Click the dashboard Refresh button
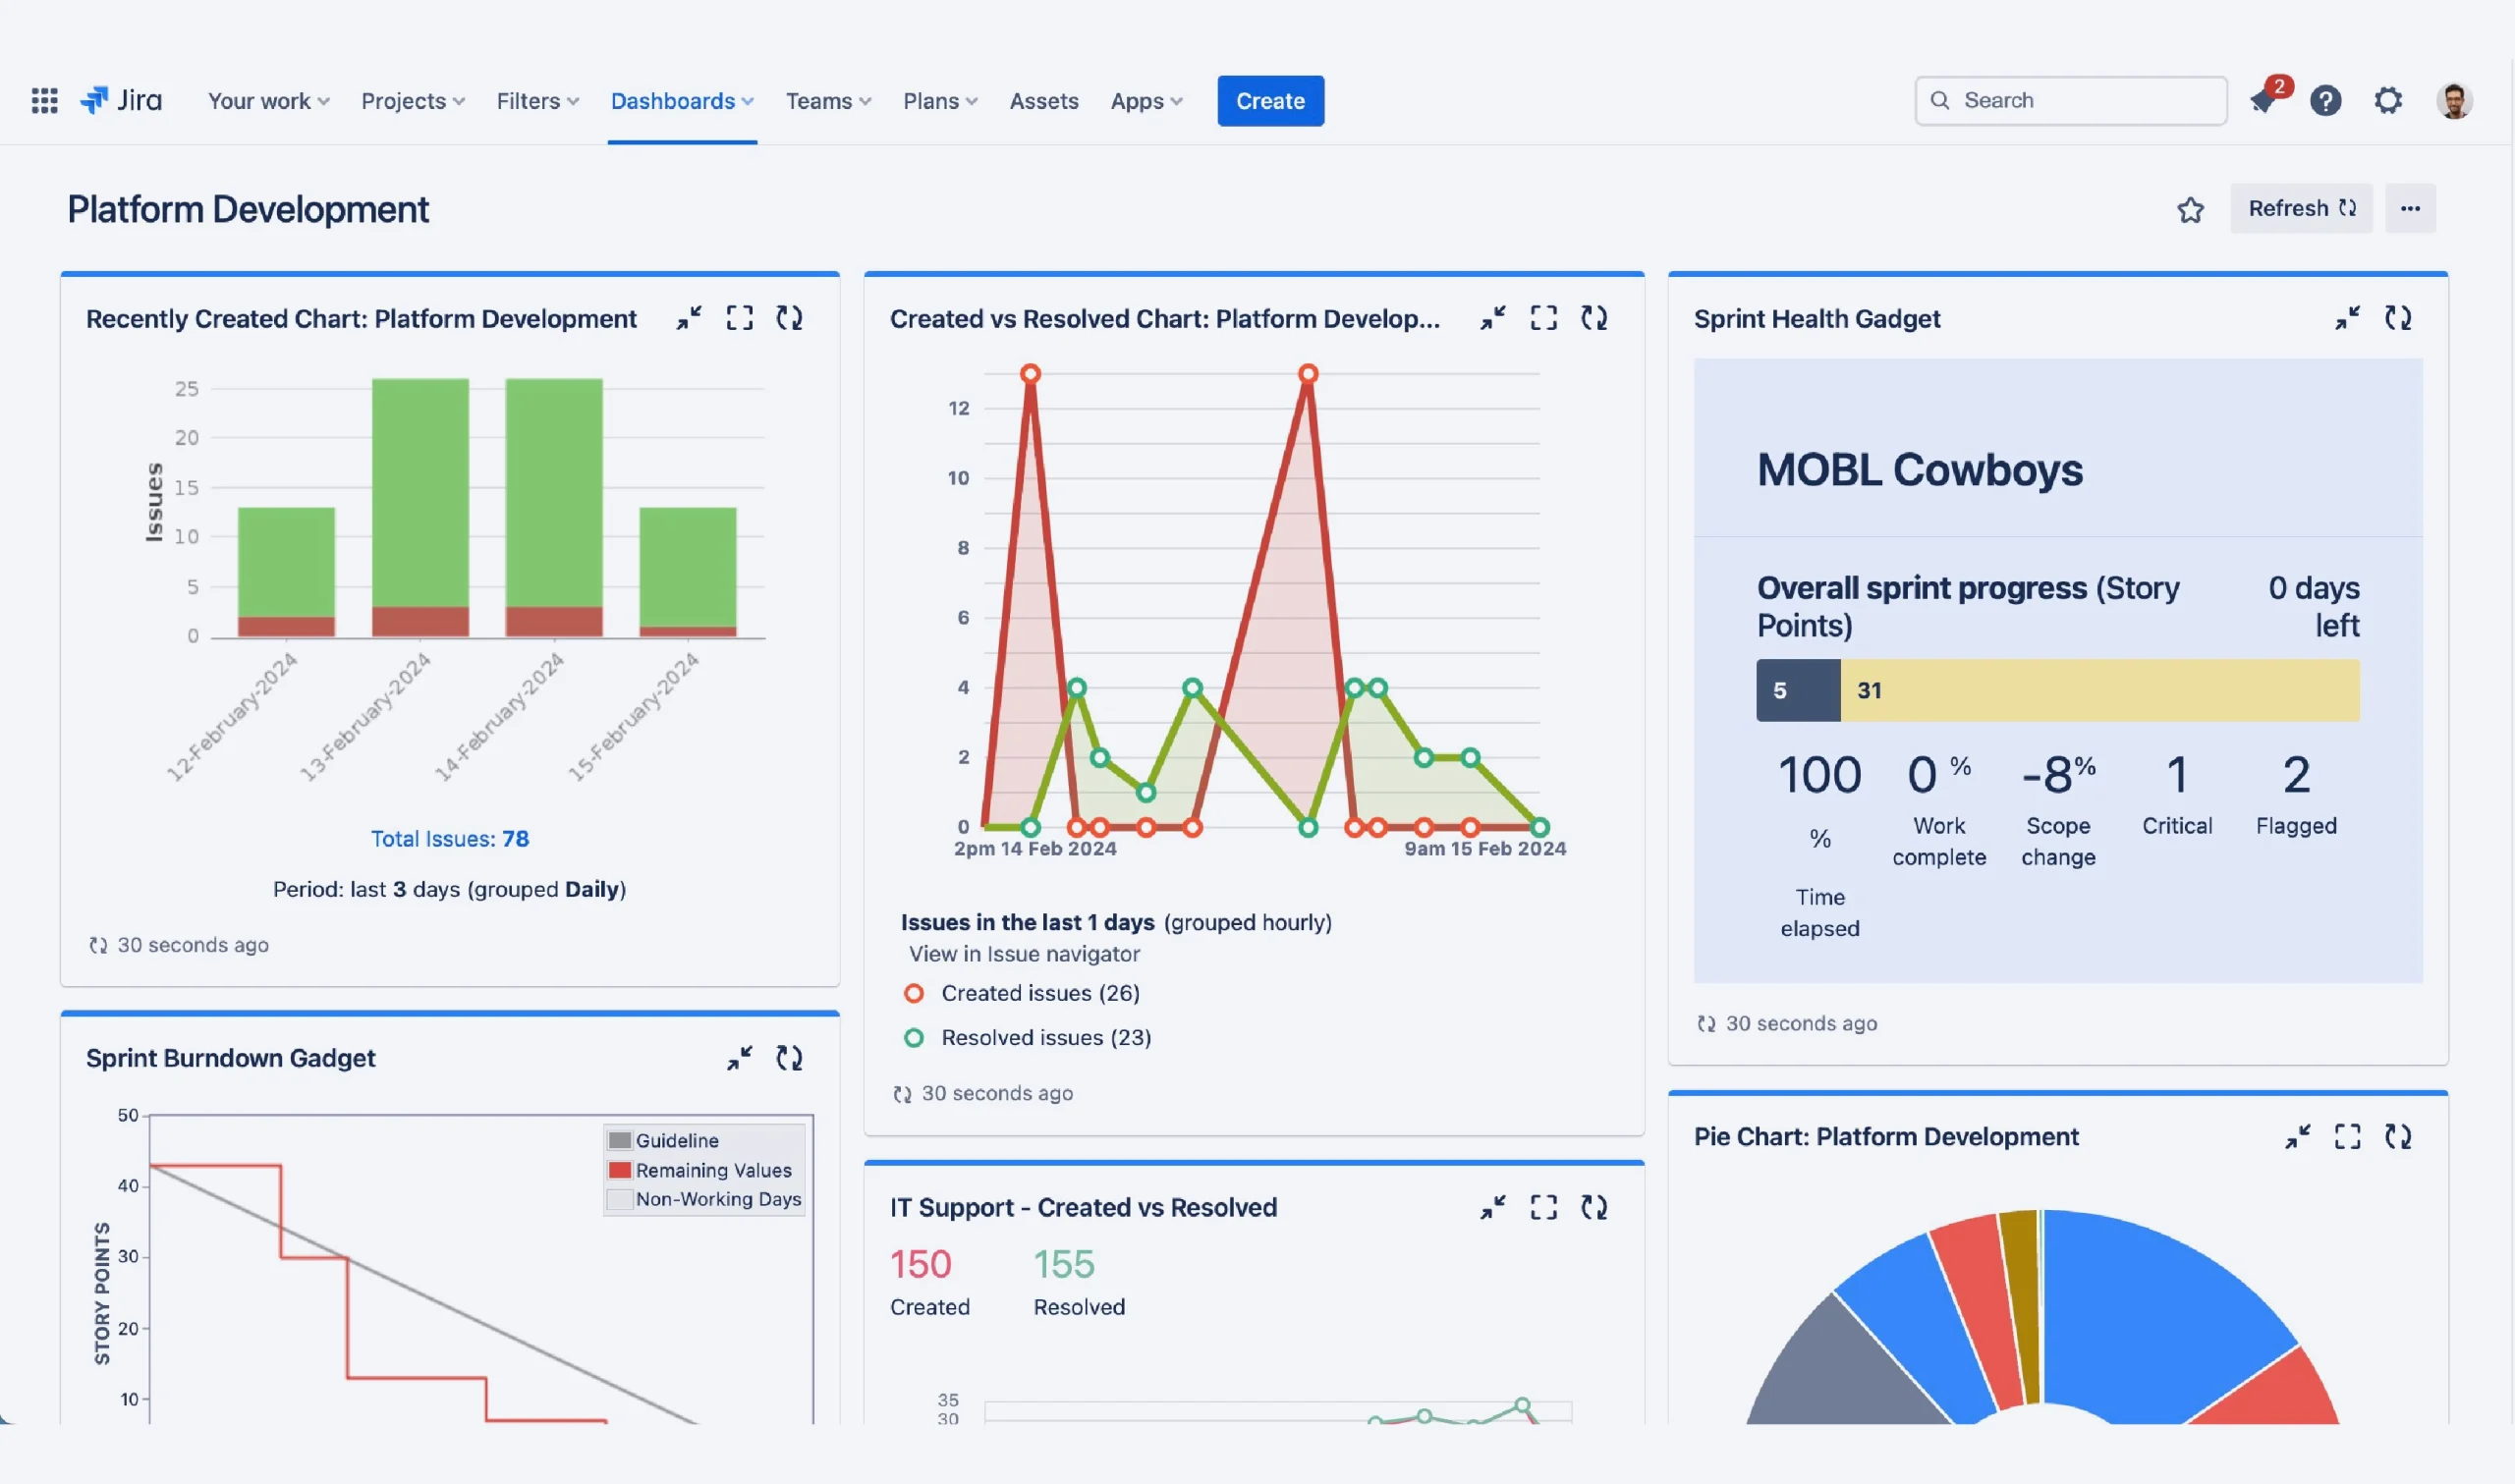Image resolution: width=2515 pixels, height=1484 pixels. tap(2301, 209)
